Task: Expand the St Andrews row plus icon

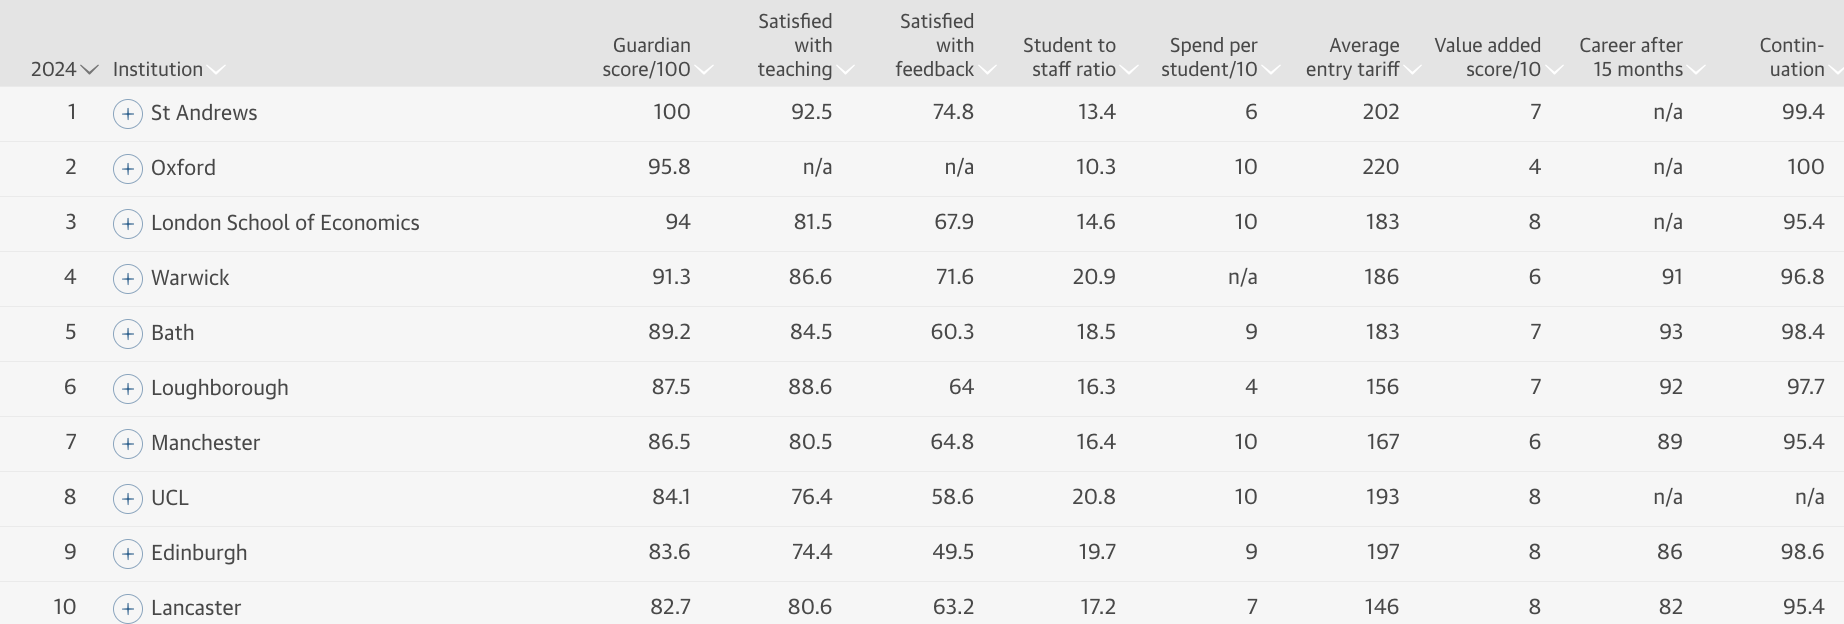Action: pyautogui.click(x=127, y=114)
